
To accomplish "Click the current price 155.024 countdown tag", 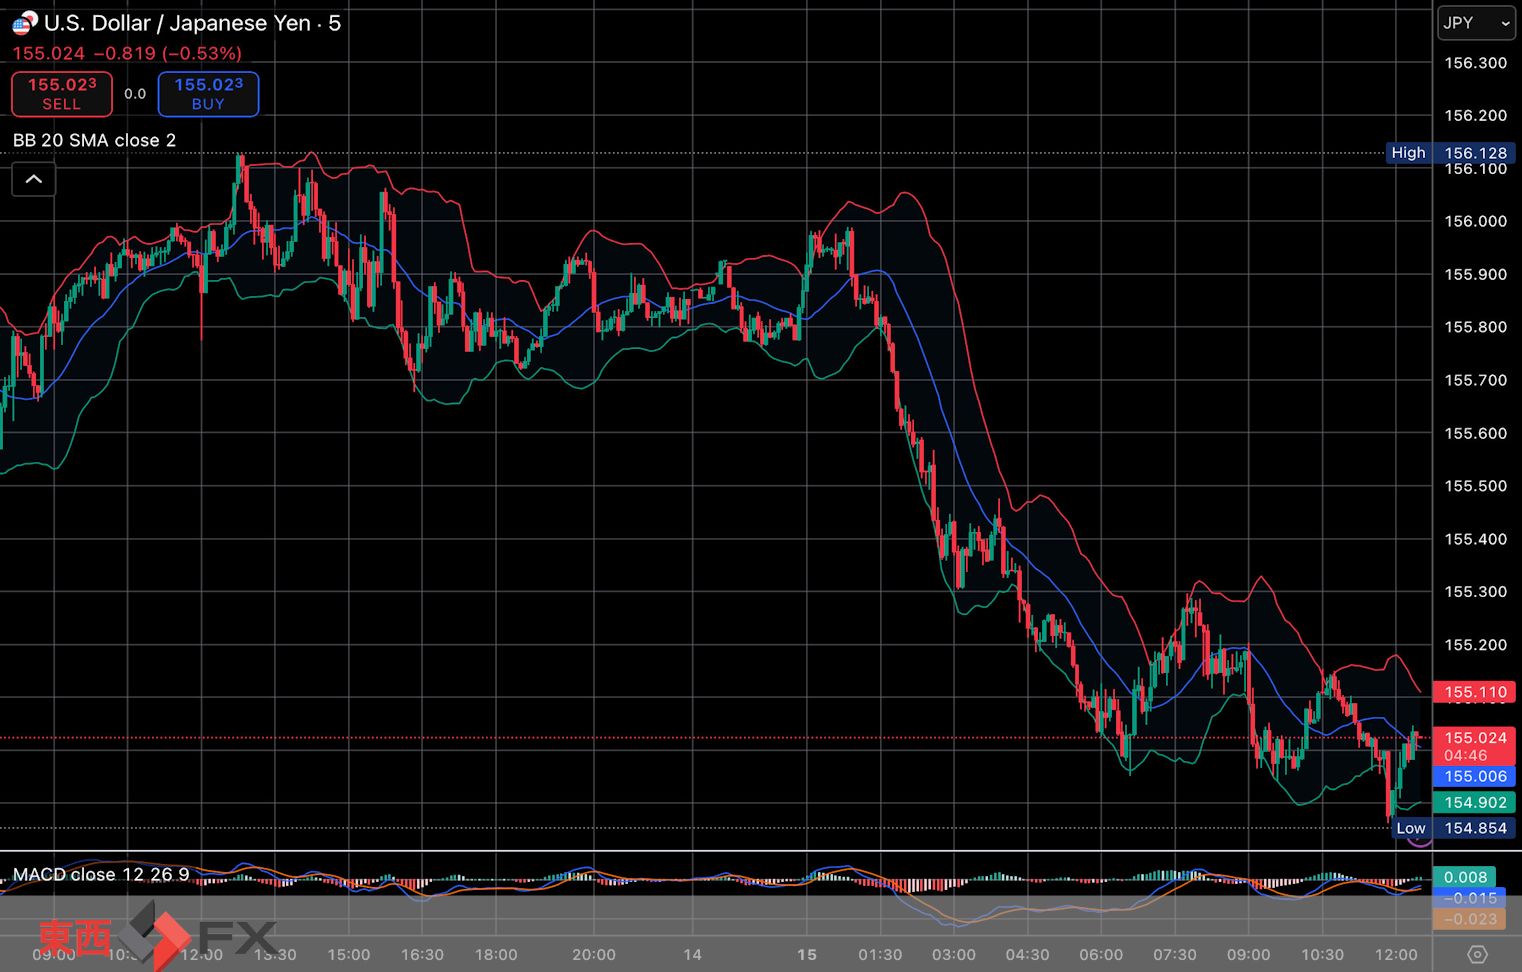I will click(1475, 746).
